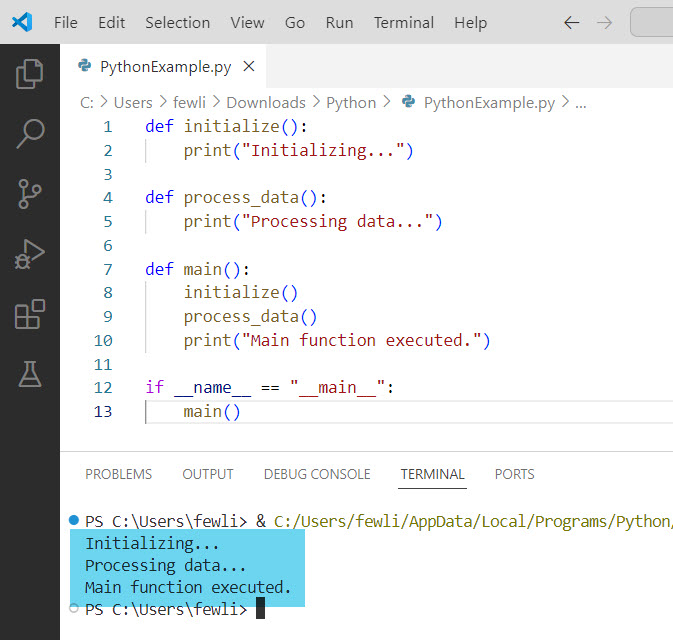673x640 pixels.
Task: Click the main() call on line 13
Action: (212, 412)
